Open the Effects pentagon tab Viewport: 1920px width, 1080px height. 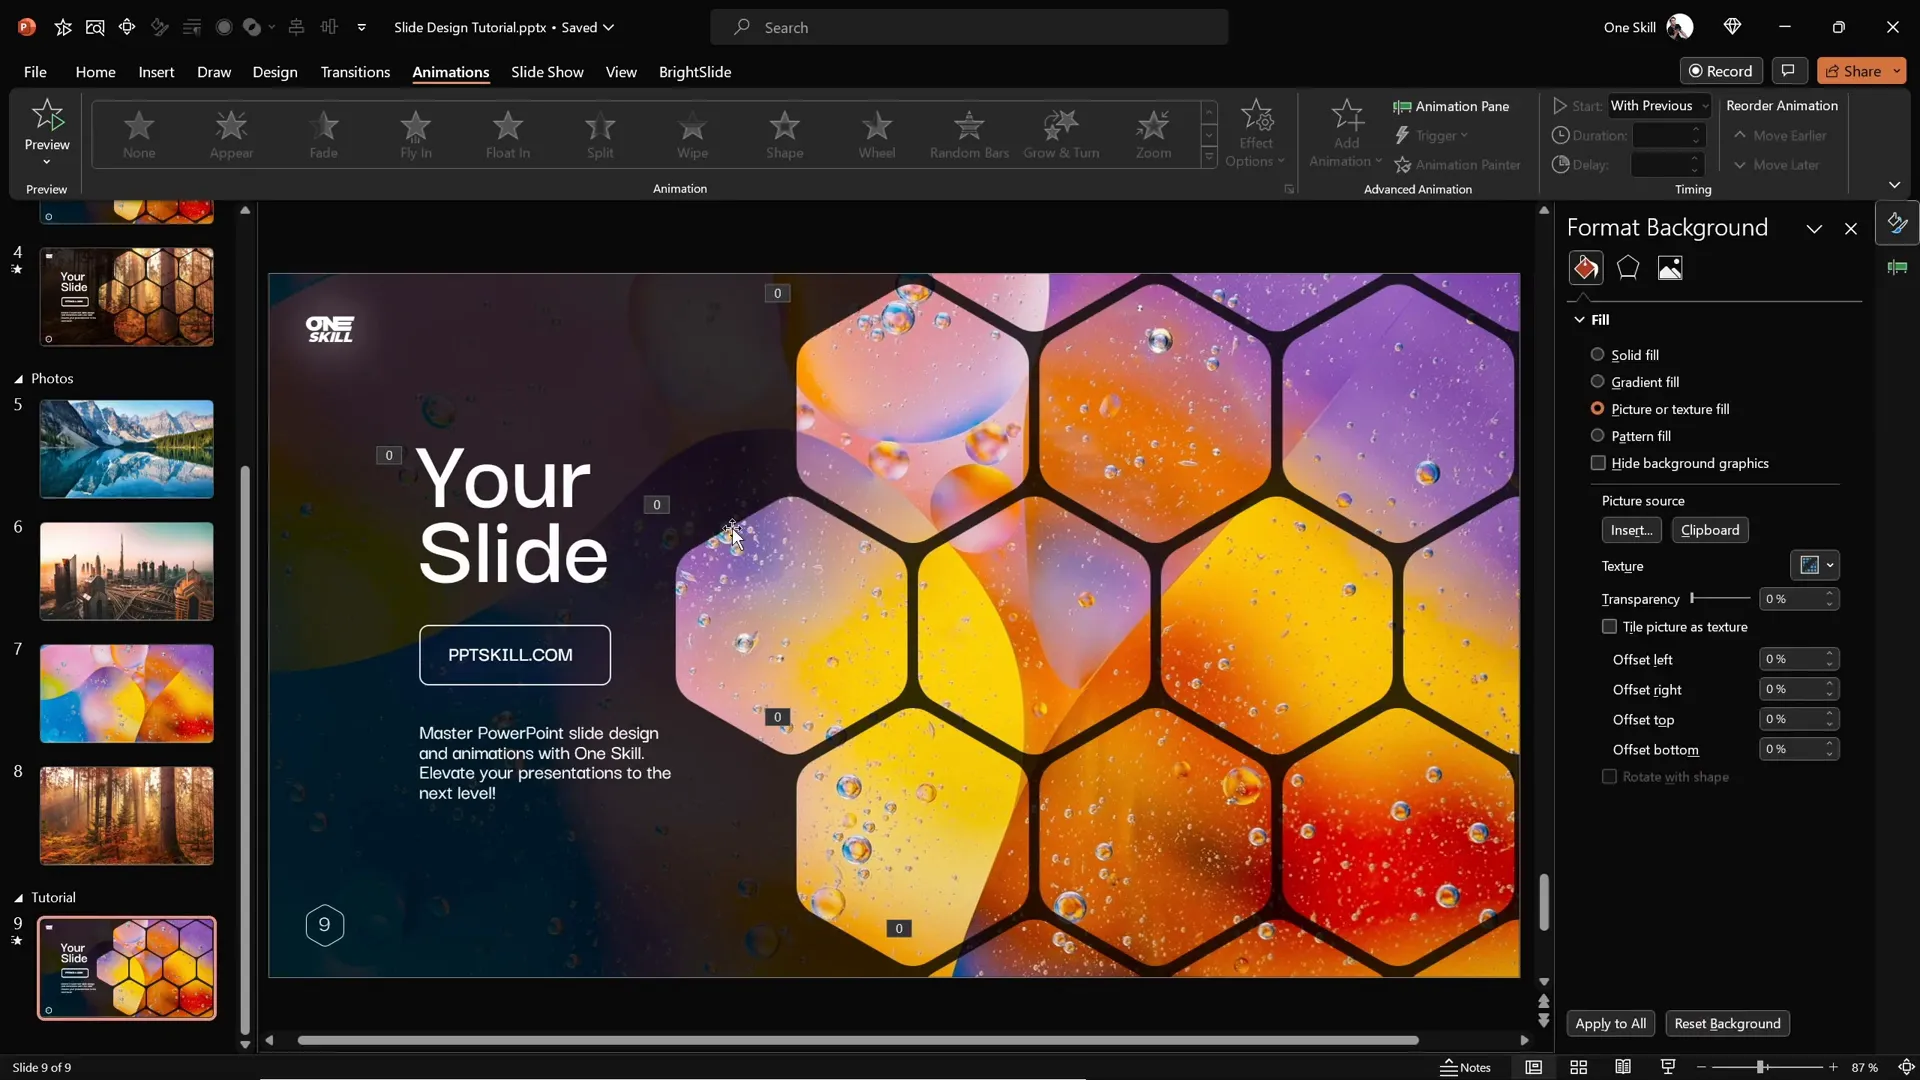point(1628,268)
